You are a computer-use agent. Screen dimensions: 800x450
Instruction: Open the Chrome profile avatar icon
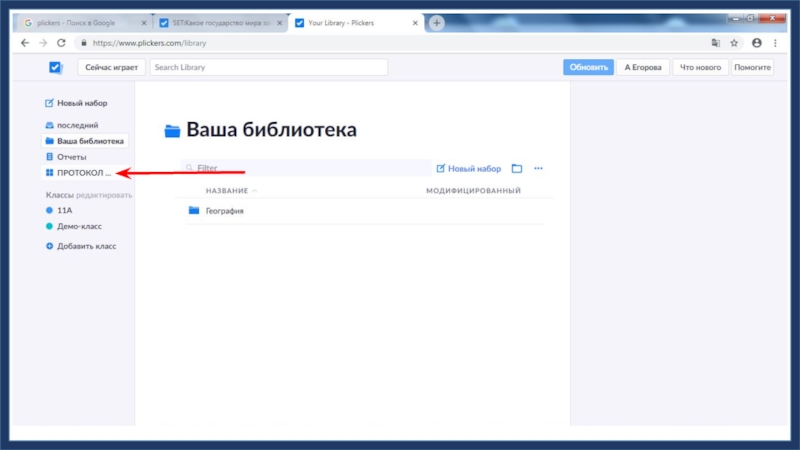point(756,43)
